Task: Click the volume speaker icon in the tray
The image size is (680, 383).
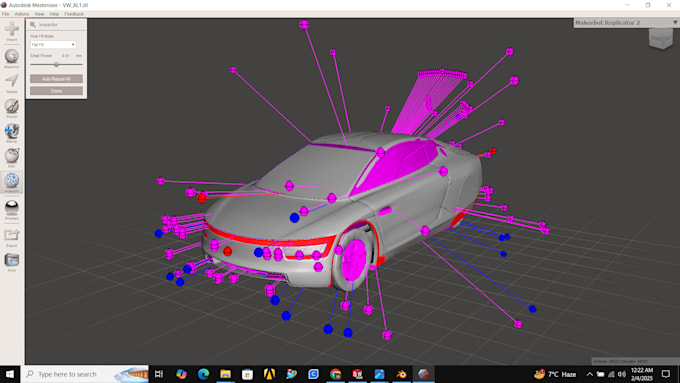Action: pyautogui.click(x=622, y=374)
